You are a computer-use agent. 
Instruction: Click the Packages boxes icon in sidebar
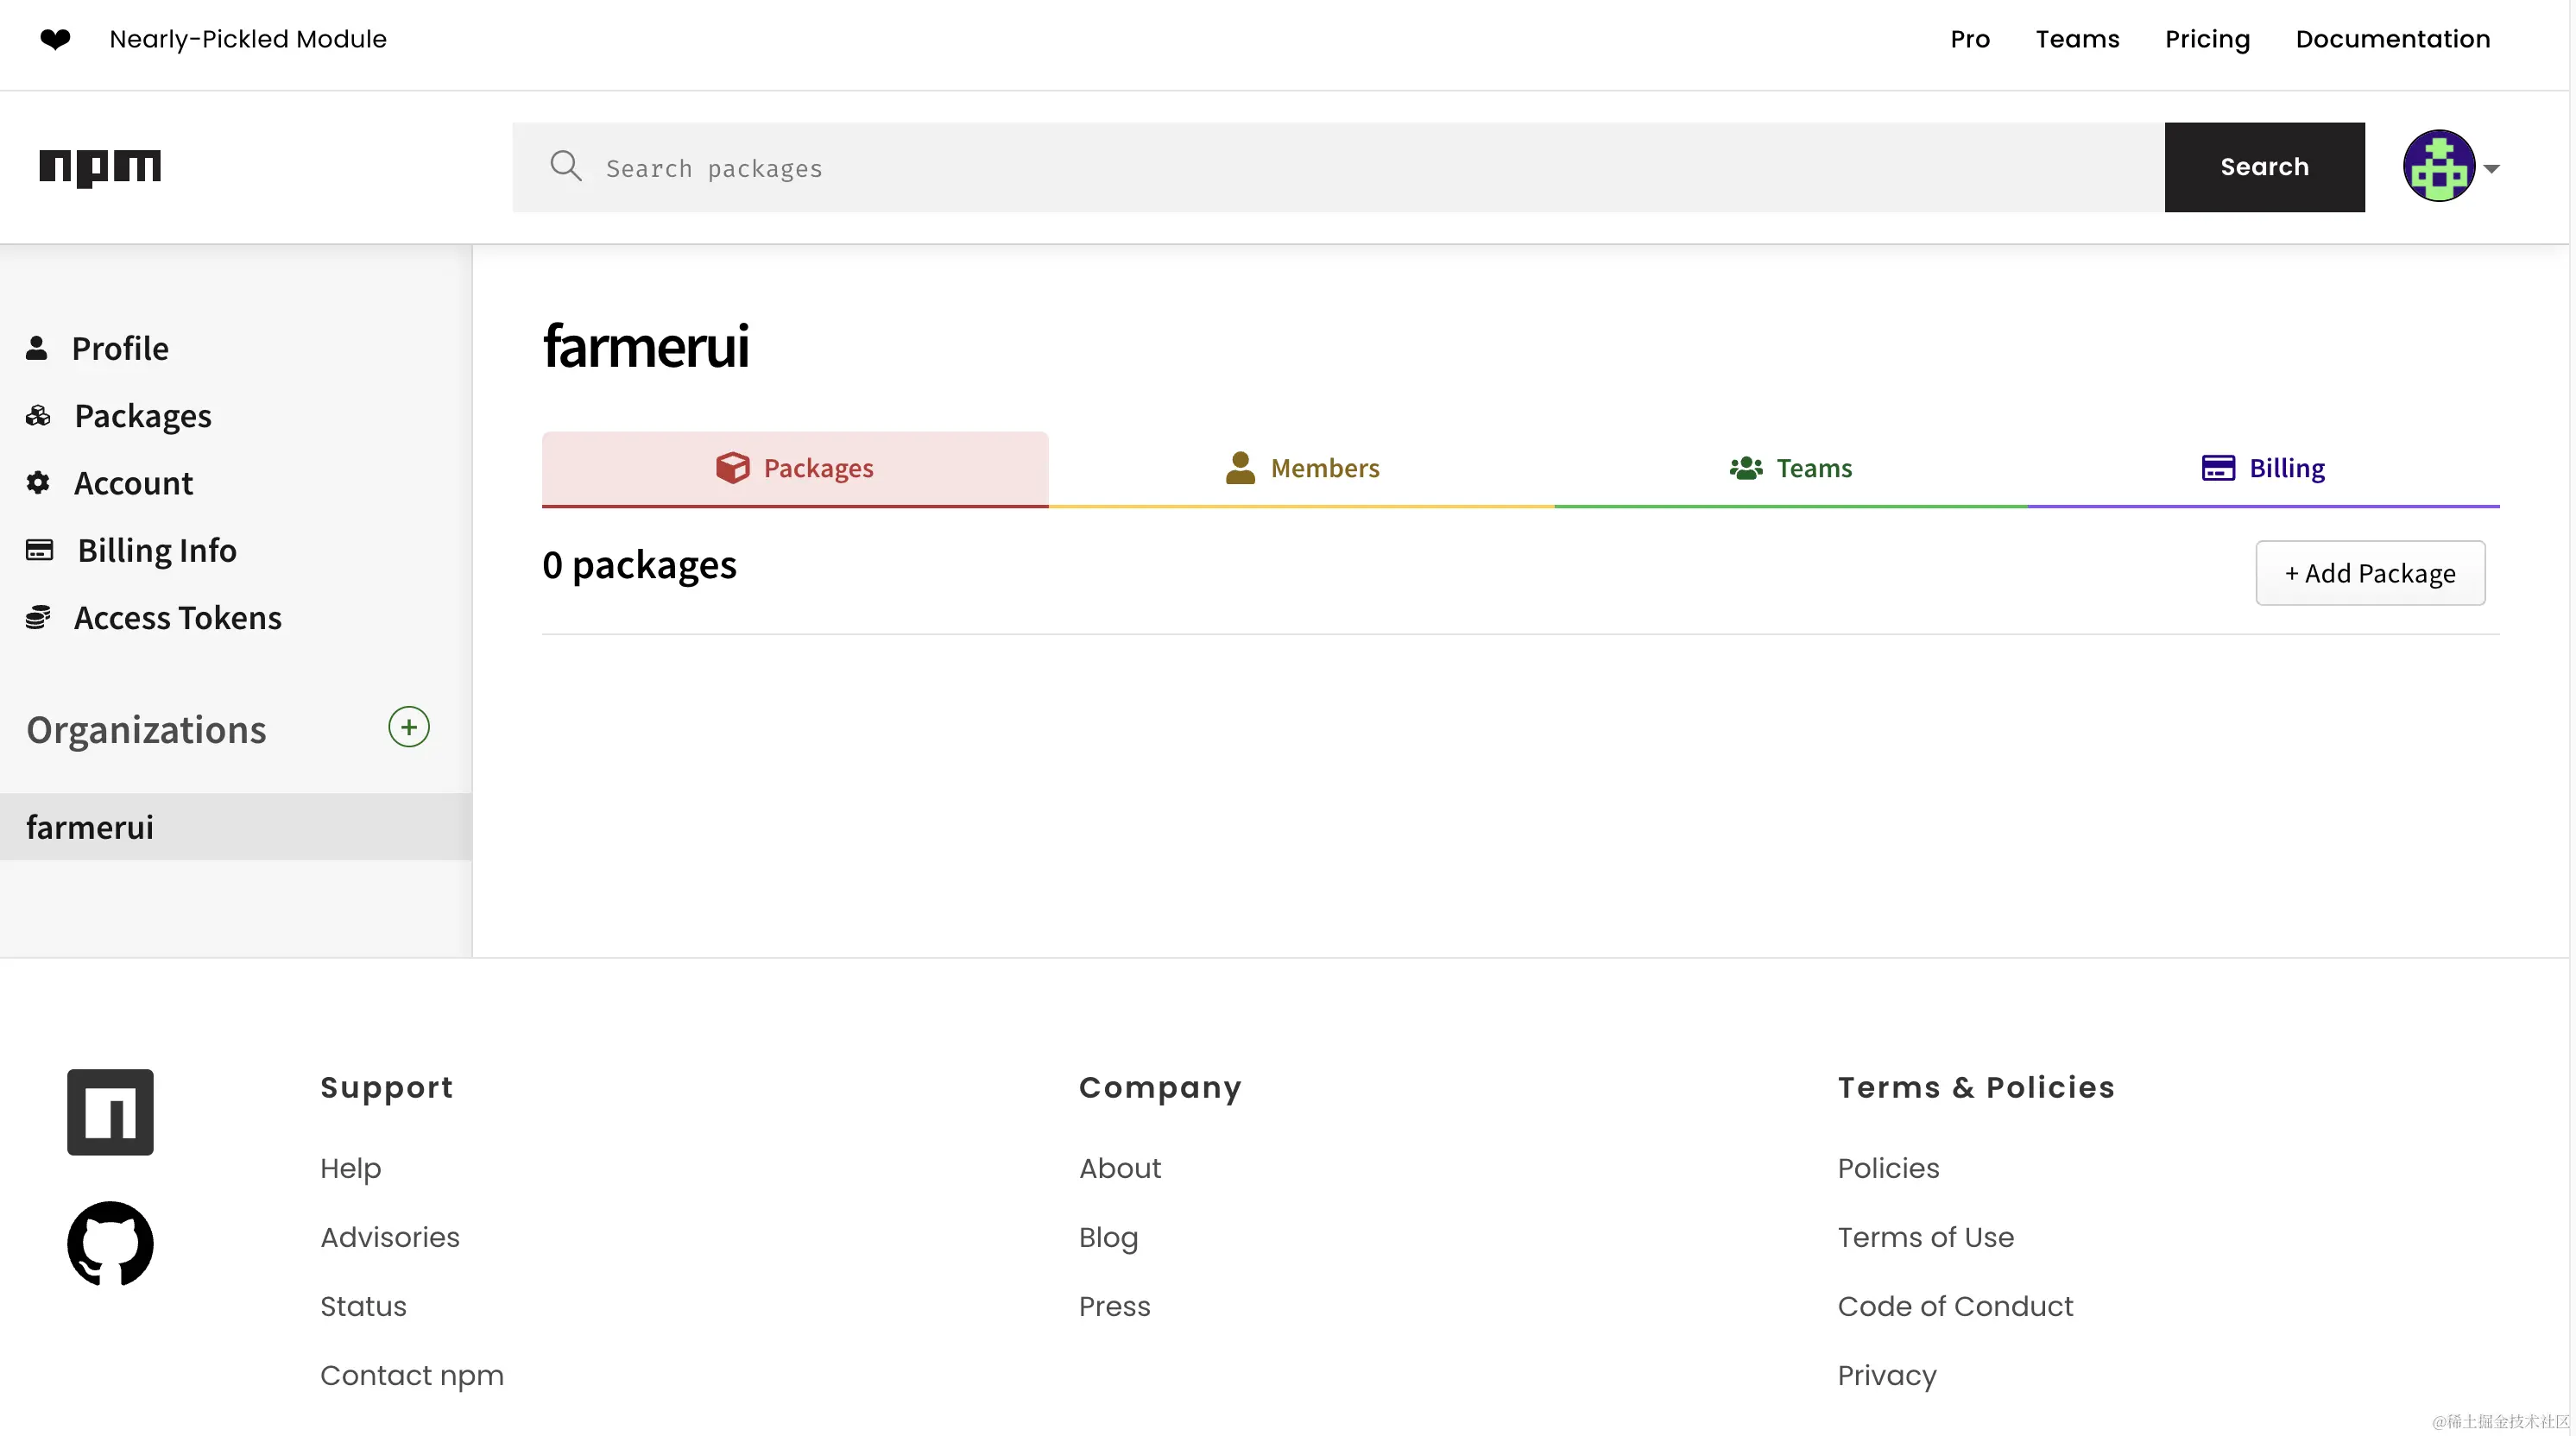pyautogui.click(x=38, y=415)
